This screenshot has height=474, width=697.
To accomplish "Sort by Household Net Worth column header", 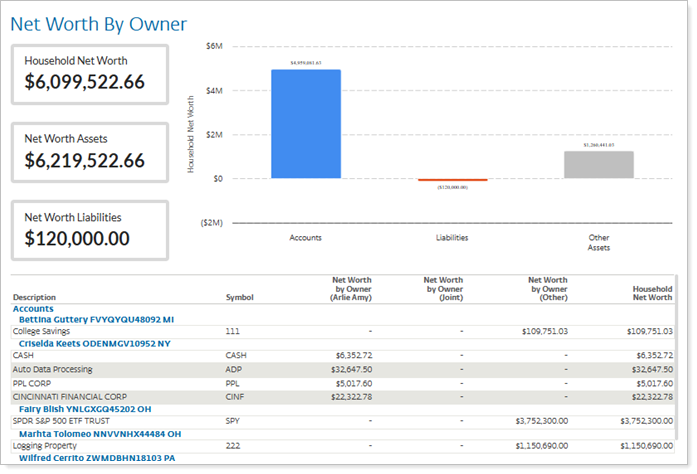I will click(x=652, y=293).
